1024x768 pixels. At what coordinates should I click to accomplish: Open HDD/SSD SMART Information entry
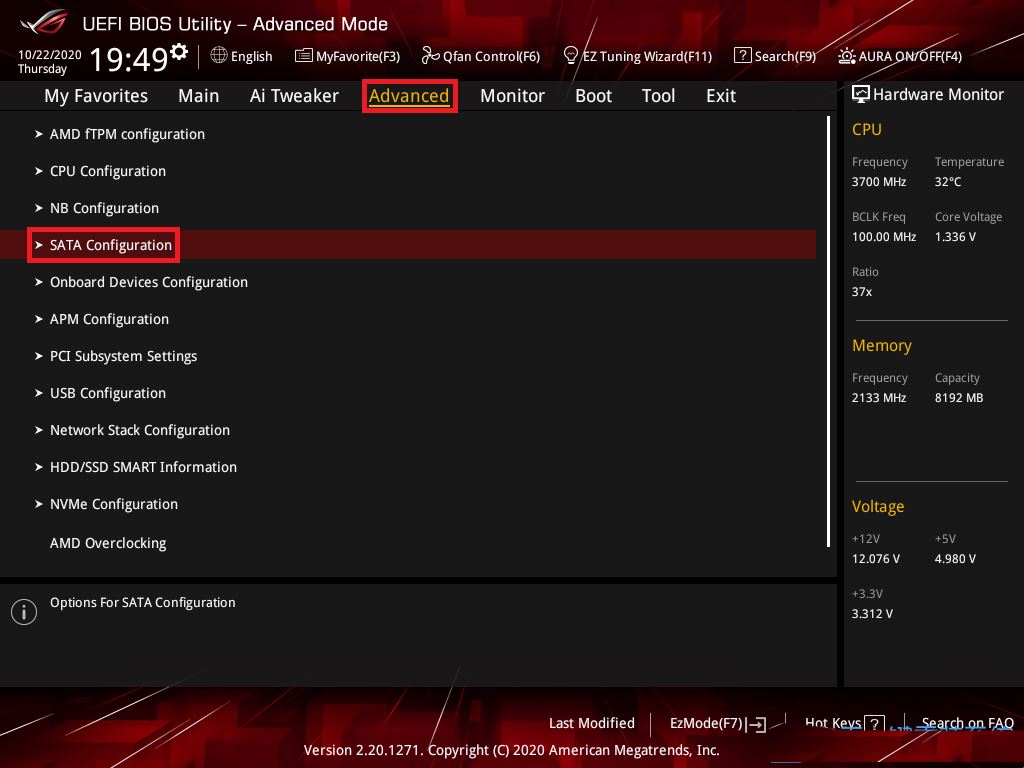click(143, 467)
